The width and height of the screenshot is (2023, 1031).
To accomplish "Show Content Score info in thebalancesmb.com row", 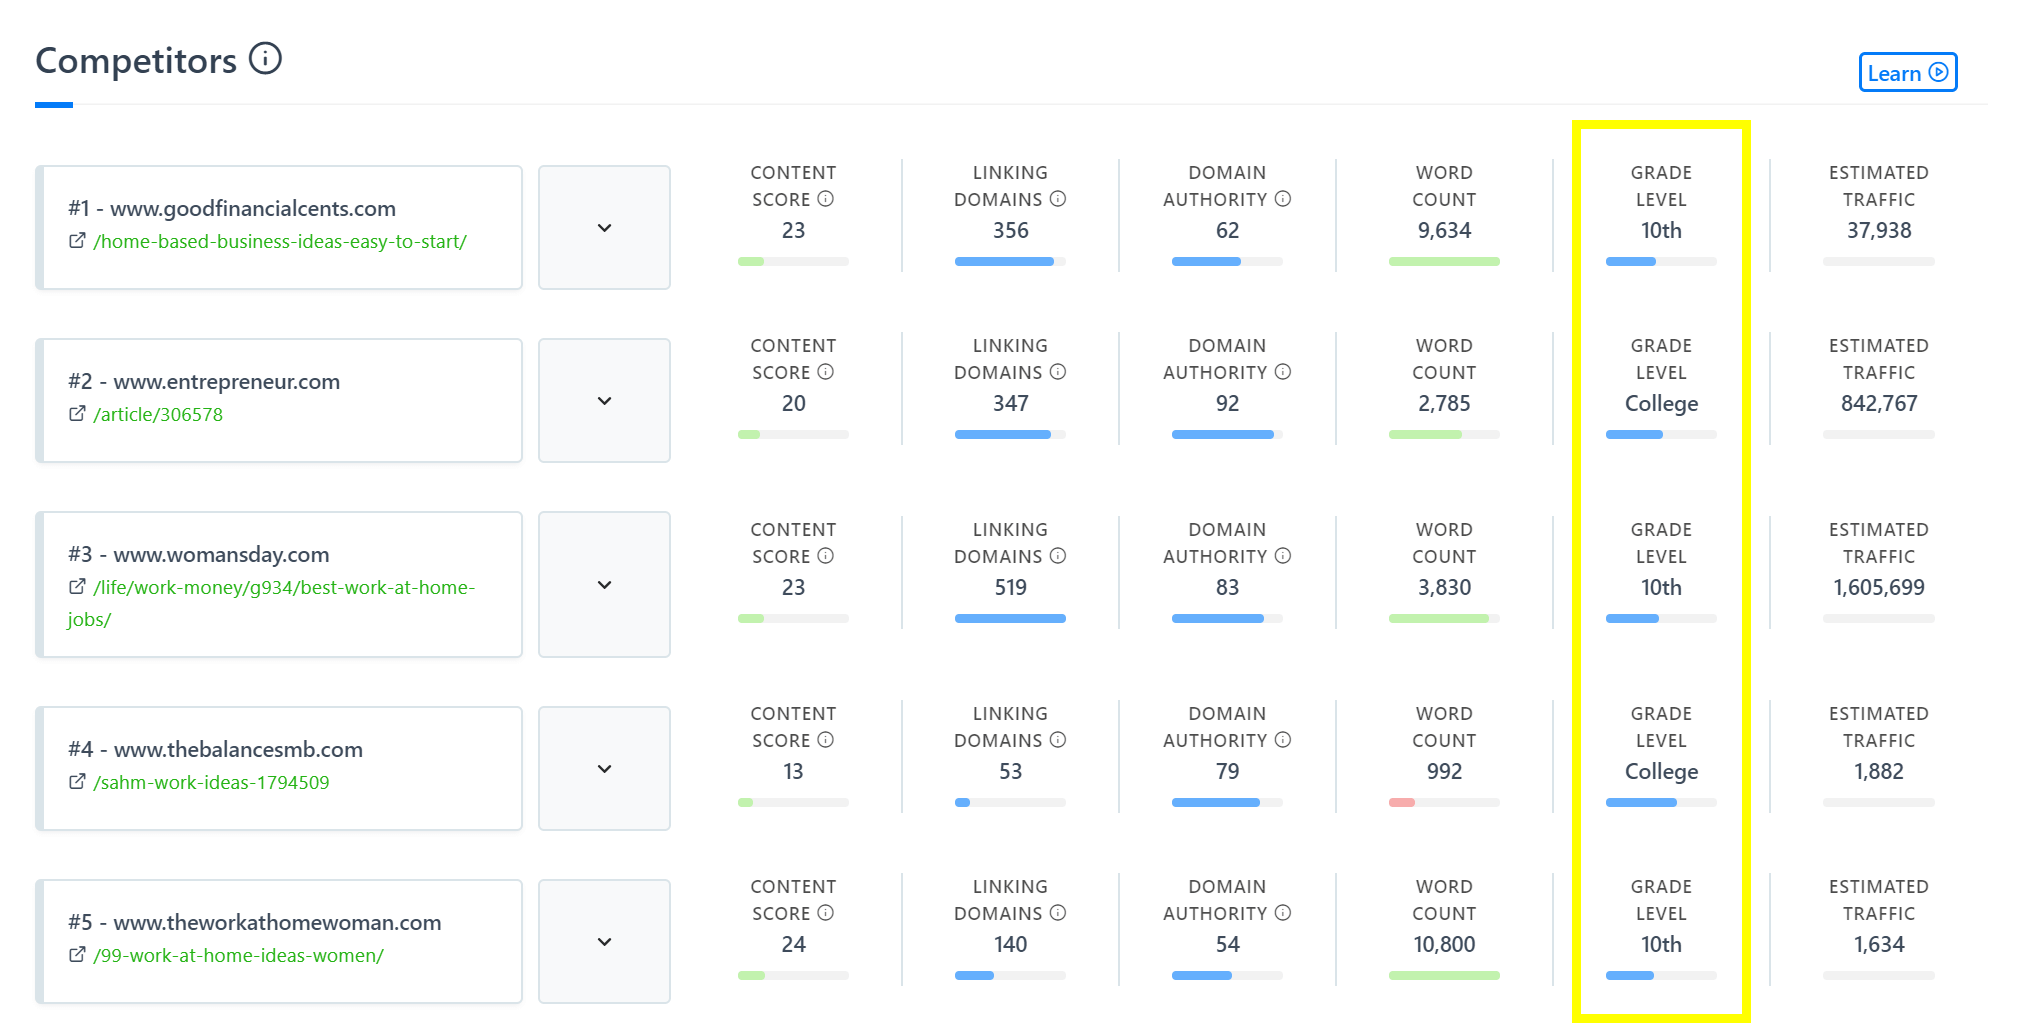I will tap(826, 740).
